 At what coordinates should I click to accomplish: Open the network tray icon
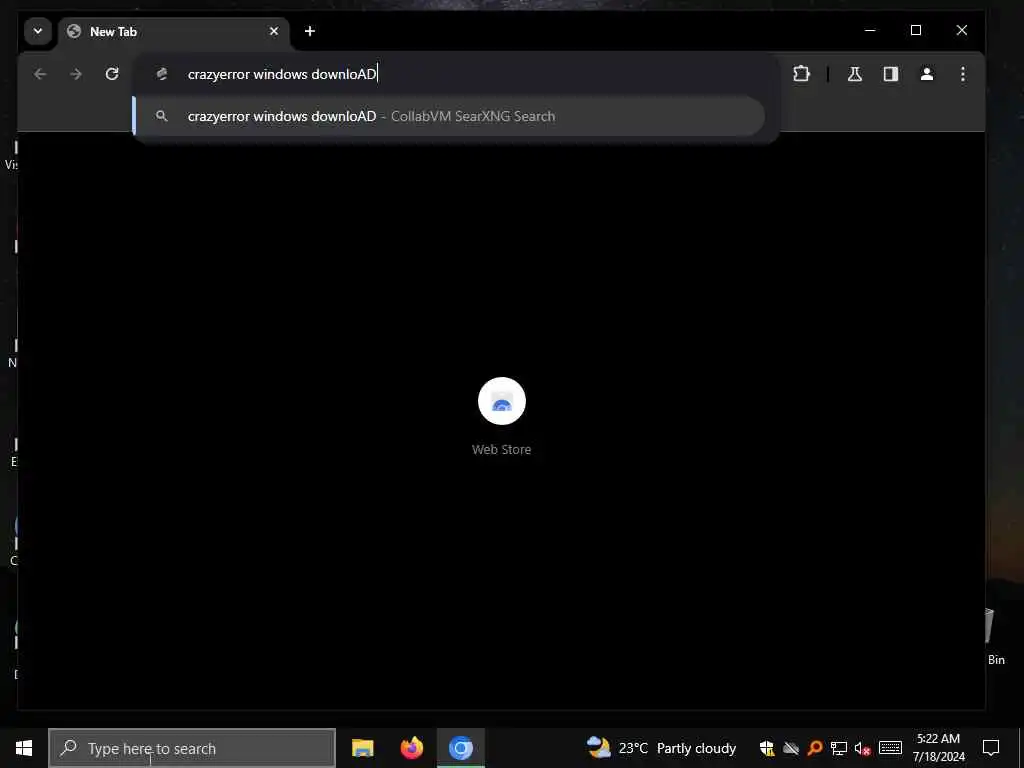839,748
